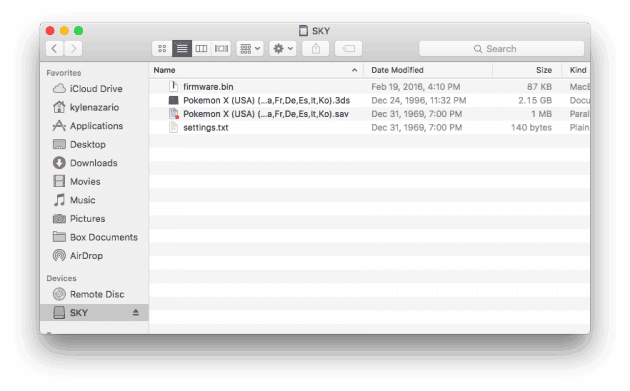Select the Pokemon X .sav file icon

point(173,114)
